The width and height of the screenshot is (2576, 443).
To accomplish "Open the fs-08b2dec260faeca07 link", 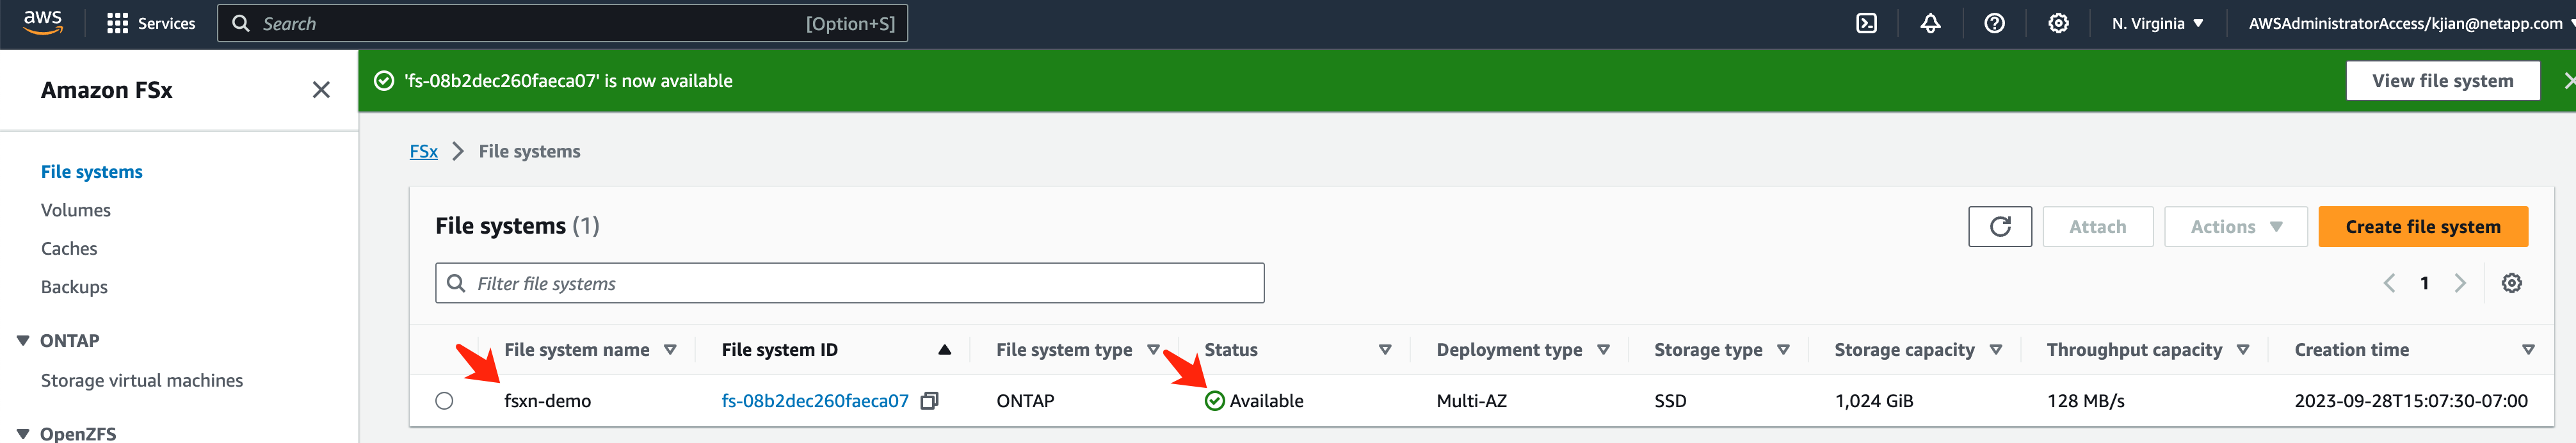I will click(x=814, y=401).
